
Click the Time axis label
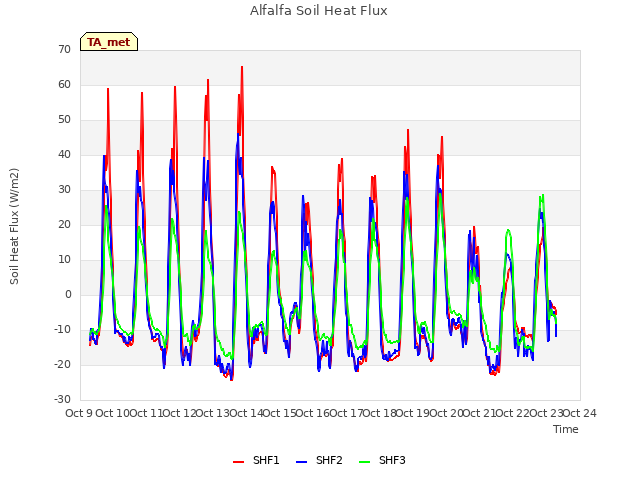pyautogui.click(x=566, y=429)
